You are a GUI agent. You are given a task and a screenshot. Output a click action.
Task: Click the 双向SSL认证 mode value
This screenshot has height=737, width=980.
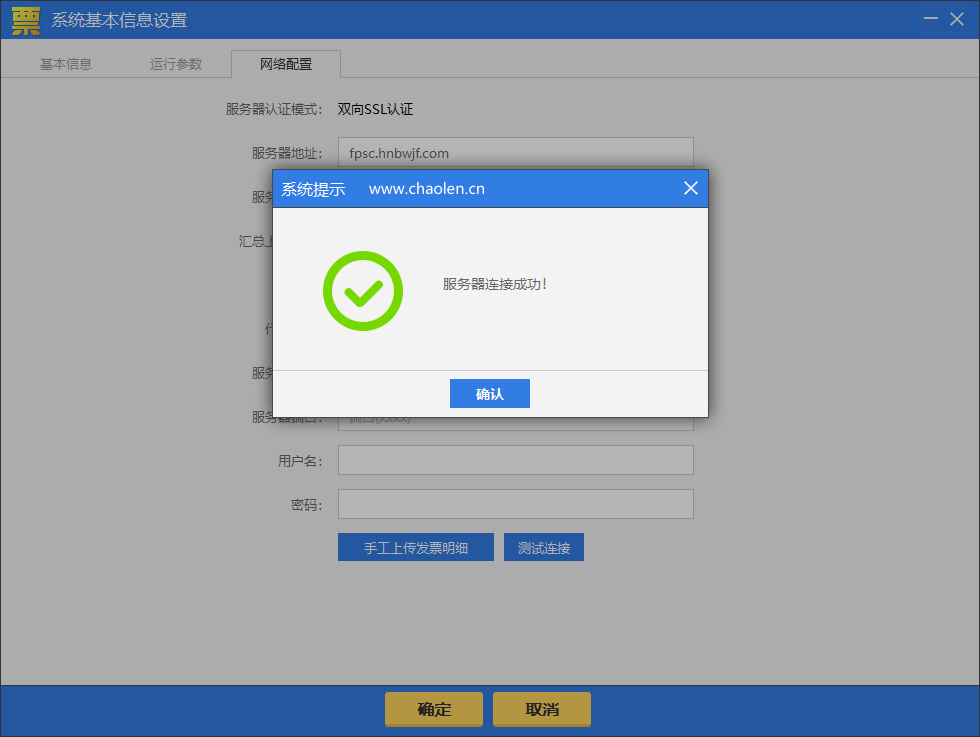click(376, 109)
